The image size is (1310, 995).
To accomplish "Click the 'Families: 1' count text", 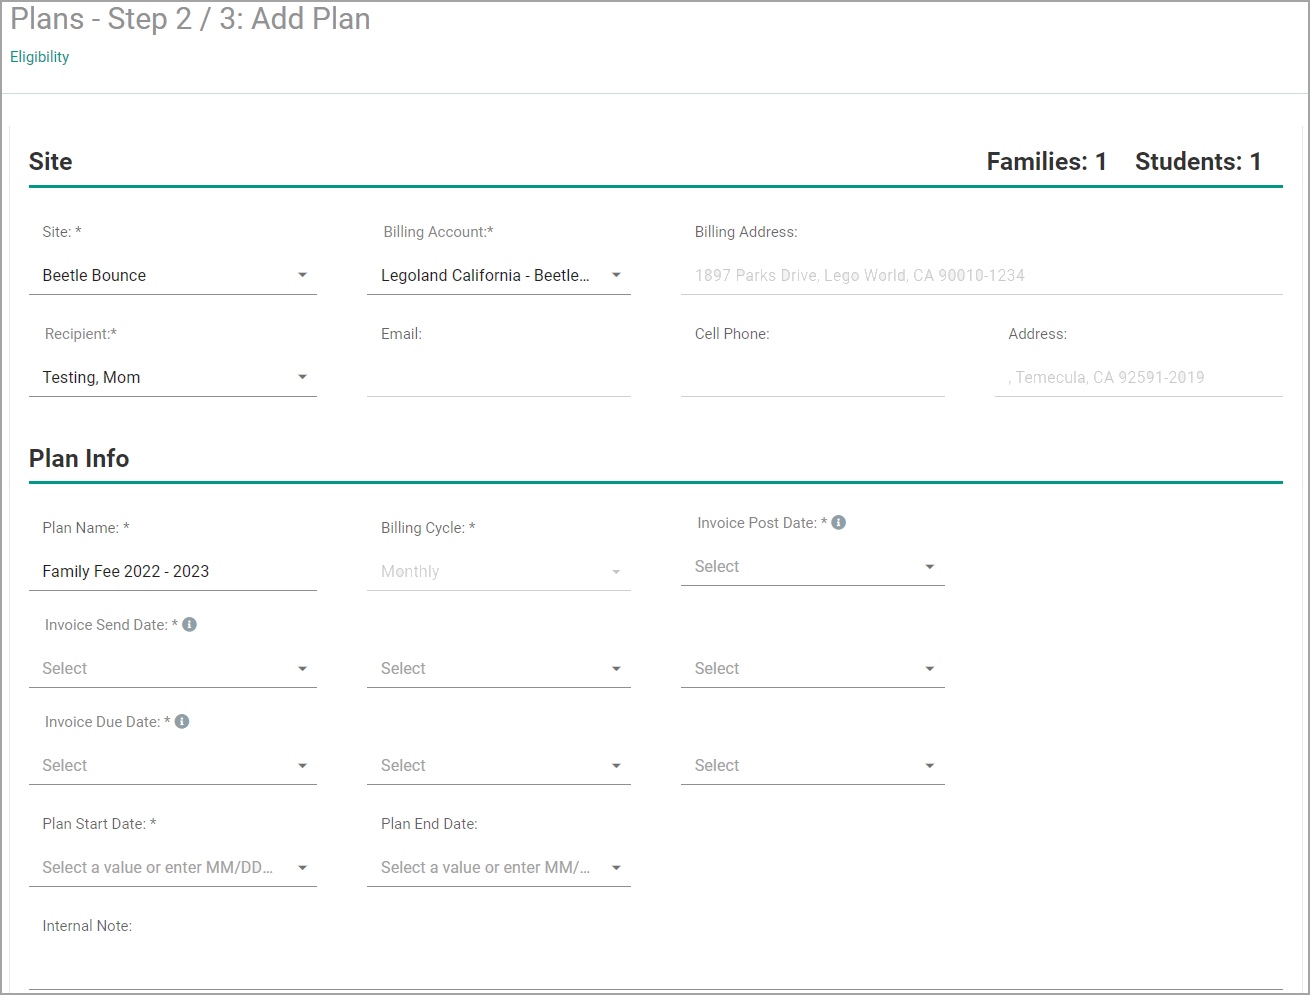I will [1046, 162].
